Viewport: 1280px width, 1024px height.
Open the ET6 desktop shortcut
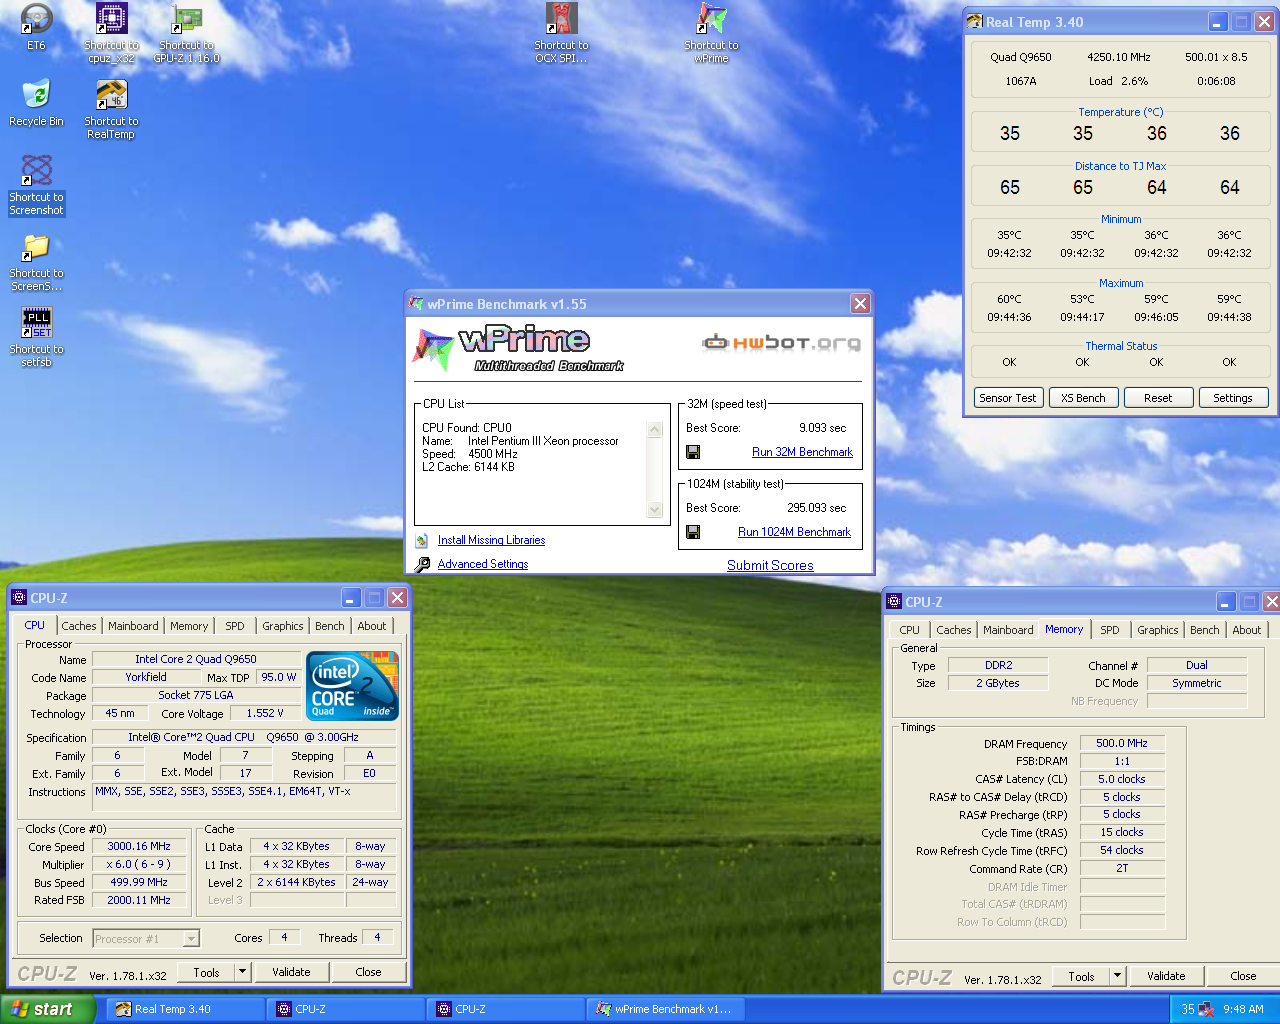point(36,20)
